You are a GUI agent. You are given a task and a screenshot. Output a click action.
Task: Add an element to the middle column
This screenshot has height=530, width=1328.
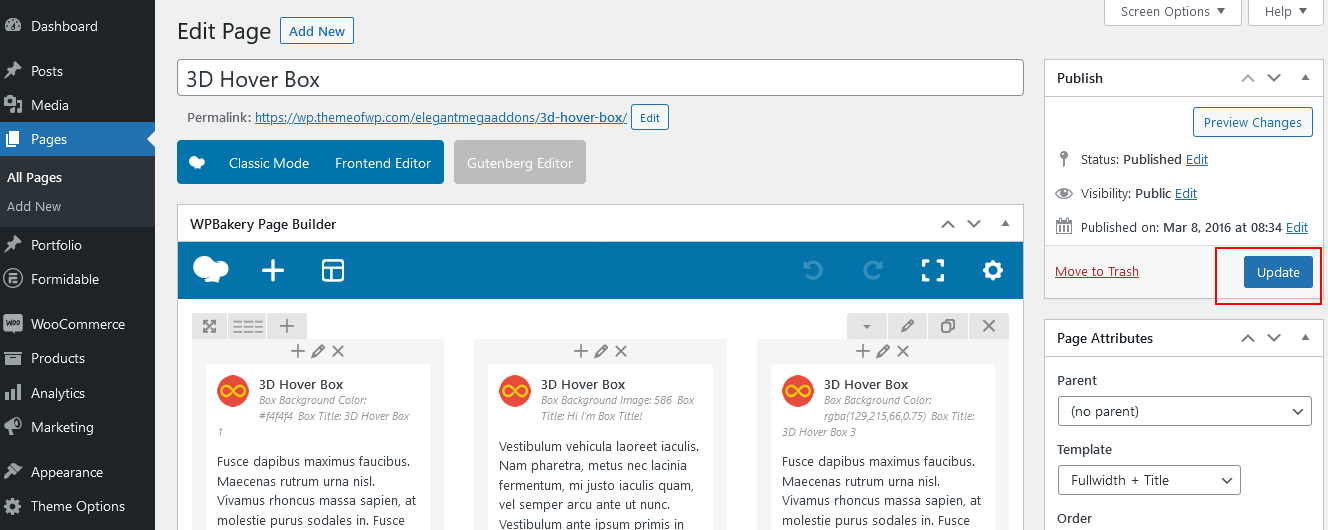tap(580, 351)
